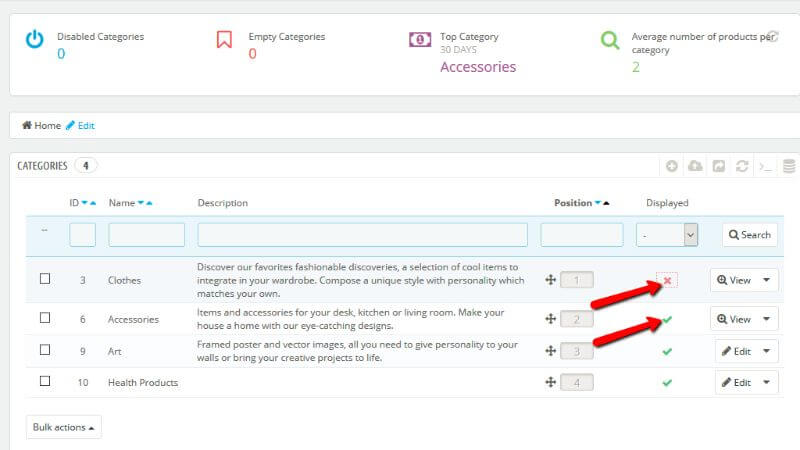
Task: Click the database export icon
Action: [x=789, y=166]
